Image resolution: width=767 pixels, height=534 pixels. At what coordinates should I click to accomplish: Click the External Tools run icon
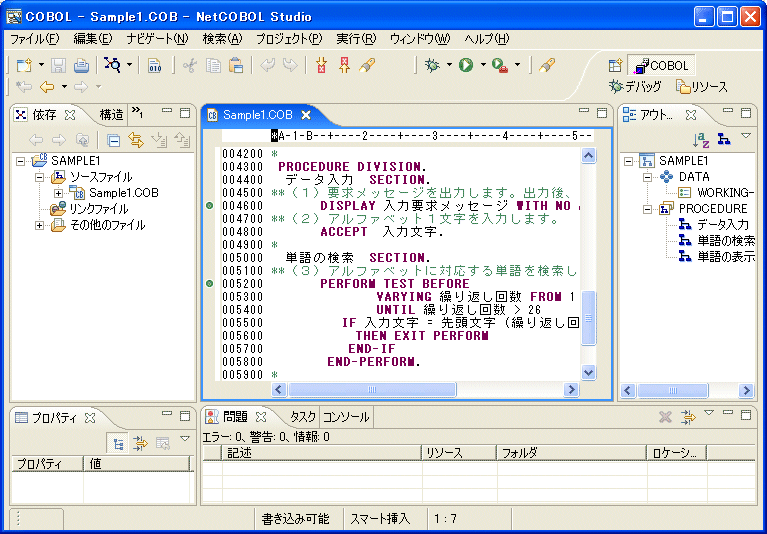tap(500, 65)
